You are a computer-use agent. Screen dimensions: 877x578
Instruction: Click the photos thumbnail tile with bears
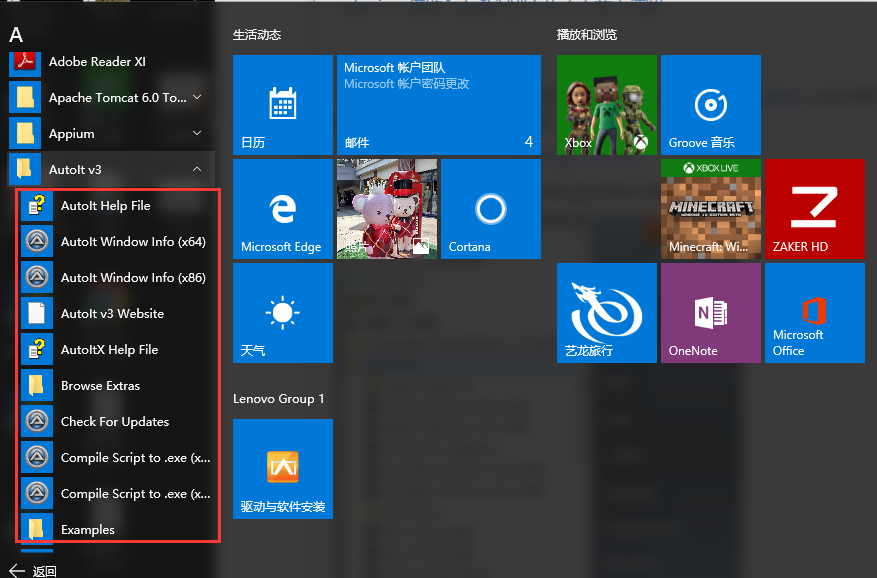[x=386, y=209]
